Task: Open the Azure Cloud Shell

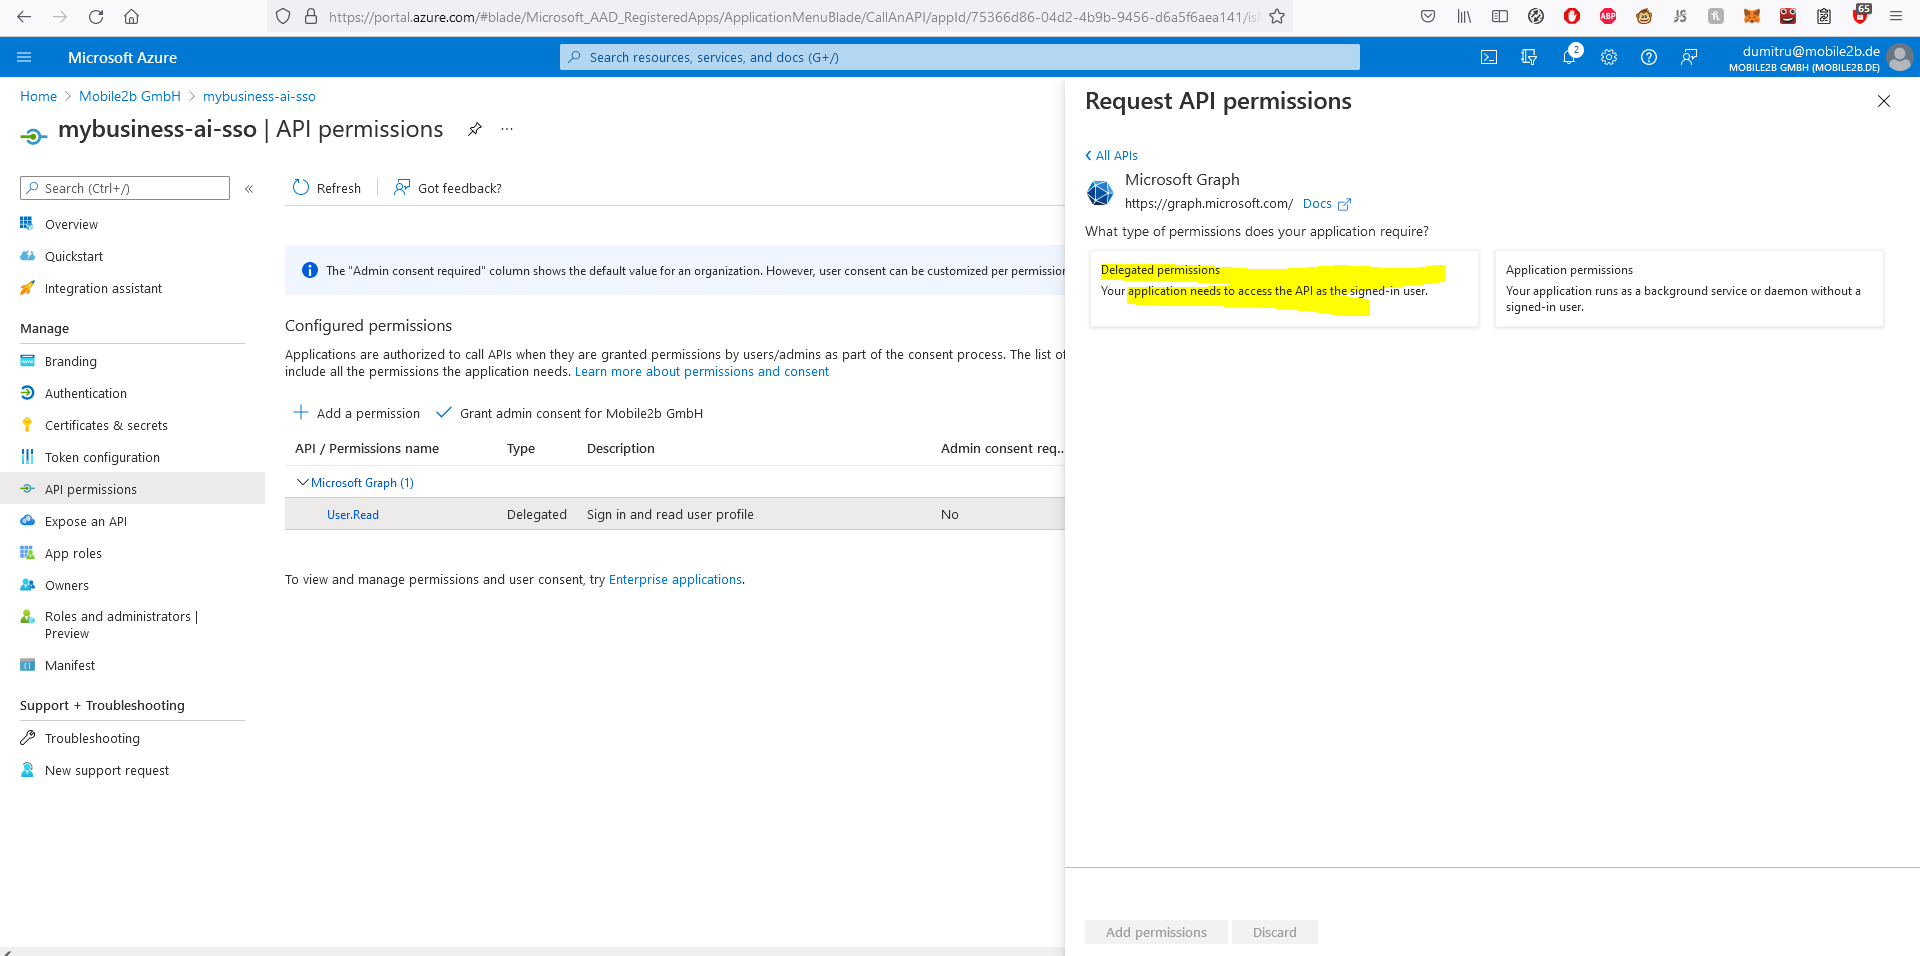Action: tap(1489, 57)
